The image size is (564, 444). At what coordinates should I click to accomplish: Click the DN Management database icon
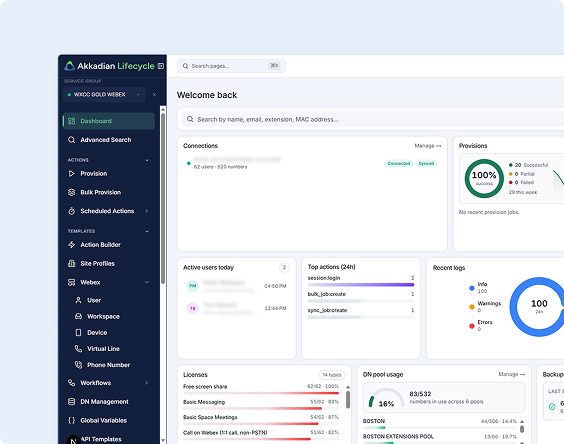tap(72, 402)
